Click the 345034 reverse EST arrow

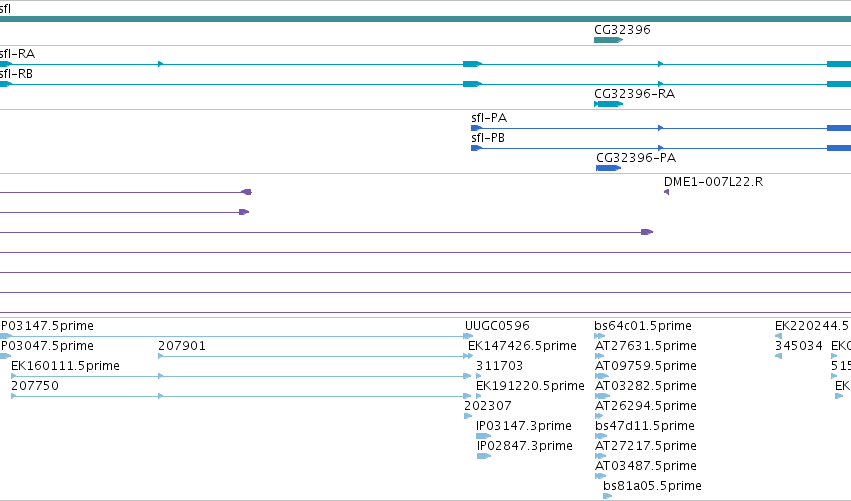pyautogui.click(x=778, y=356)
